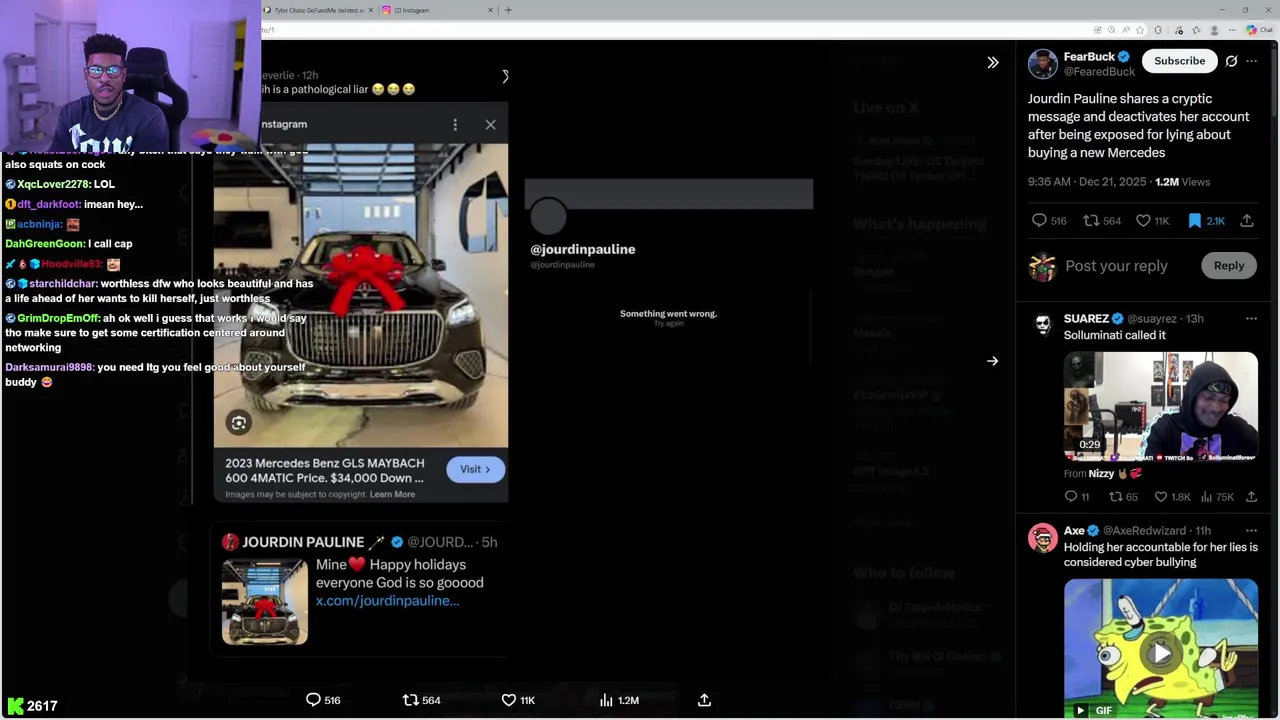Click the image search lens icon on the Maybach photo
This screenshot has height=720, width=1280.
click(x=239, y=423)
